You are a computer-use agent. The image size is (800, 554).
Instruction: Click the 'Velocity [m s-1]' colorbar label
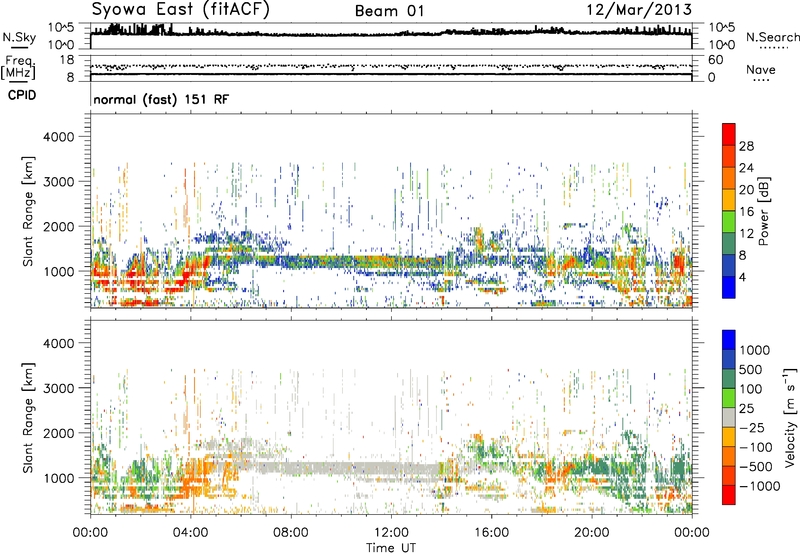pos(790,417)
